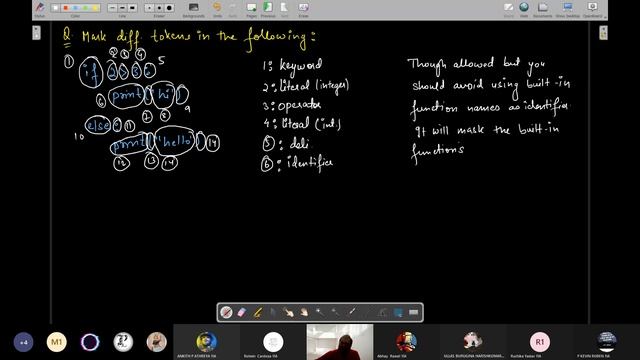This screenshot has height=360, width=640.
Task: Expand the right side panel tab
Action: point(603,33)
